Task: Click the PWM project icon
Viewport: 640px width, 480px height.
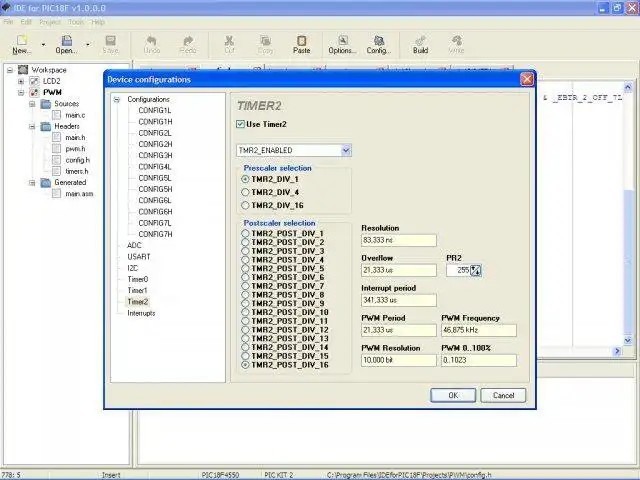Action: coord(34,92)
